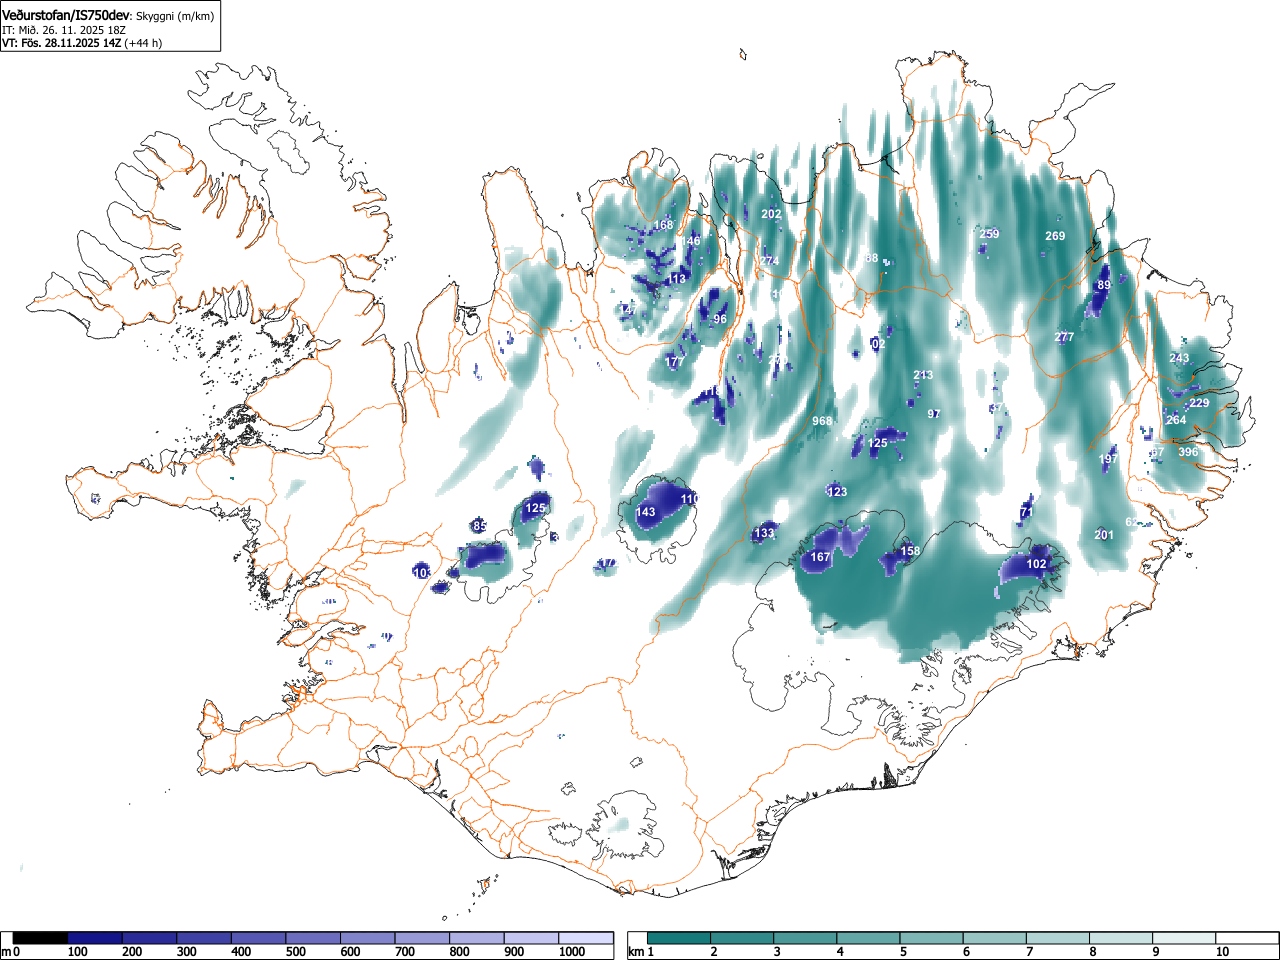Pick the lightest 9–10 km legend swatch
1280x960 pixels.
1185,938
